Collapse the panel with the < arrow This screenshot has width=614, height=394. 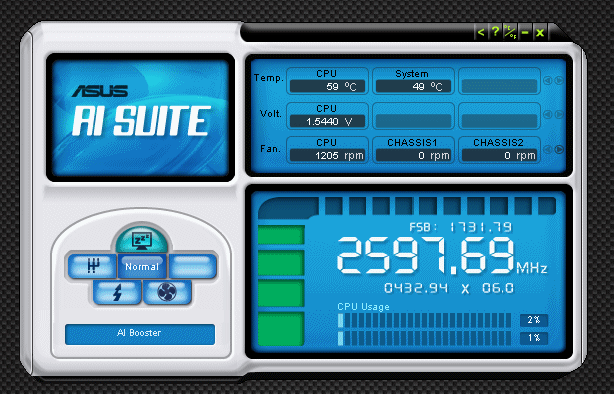[x=481, y=32]
